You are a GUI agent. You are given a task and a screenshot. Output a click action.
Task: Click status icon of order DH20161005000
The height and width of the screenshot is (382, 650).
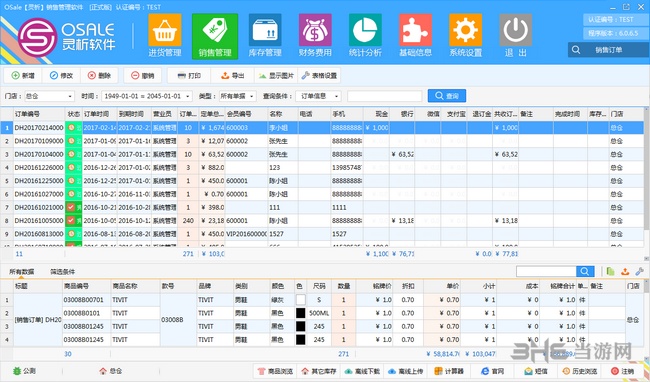71,220
